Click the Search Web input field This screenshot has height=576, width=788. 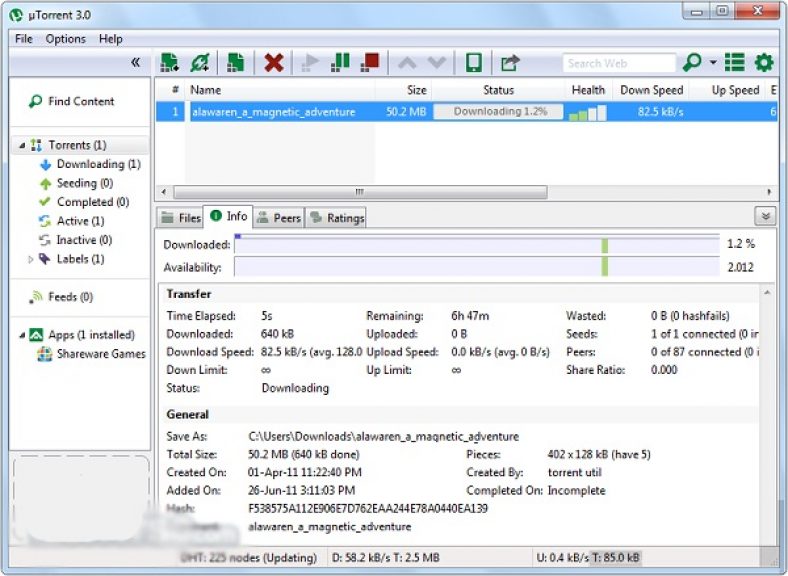[x=619, y=63]
